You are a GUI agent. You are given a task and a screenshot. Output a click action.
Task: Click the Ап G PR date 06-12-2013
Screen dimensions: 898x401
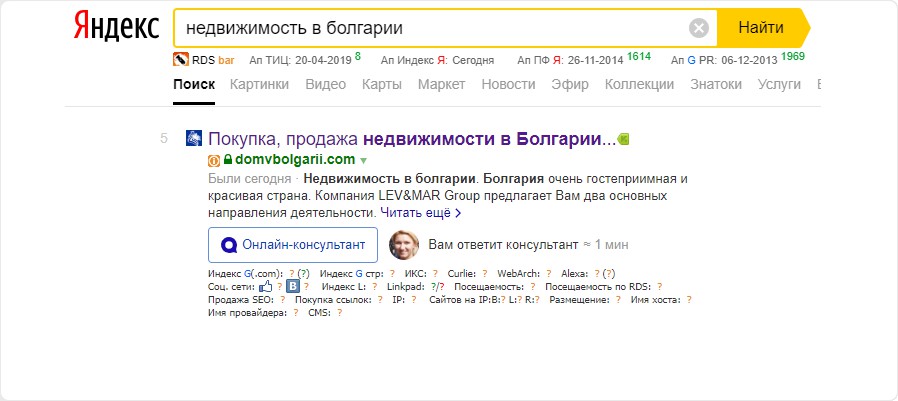(x=749, y=60)
